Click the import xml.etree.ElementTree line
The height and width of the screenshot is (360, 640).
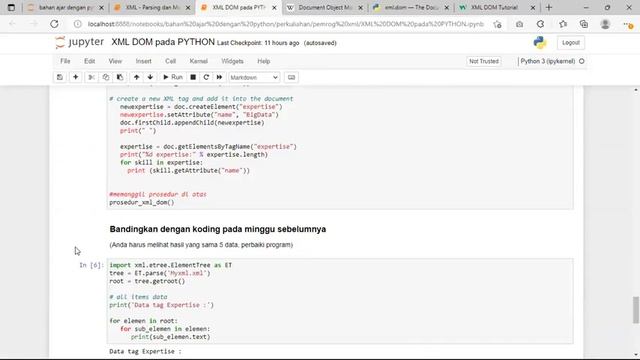point(171,265)
